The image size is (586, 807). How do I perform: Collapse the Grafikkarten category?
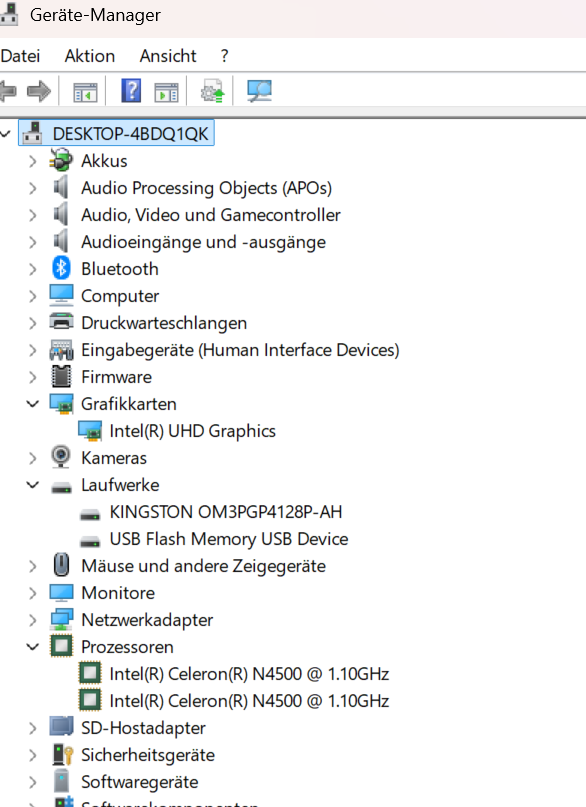pyautogui.click(x=33, y=404)
